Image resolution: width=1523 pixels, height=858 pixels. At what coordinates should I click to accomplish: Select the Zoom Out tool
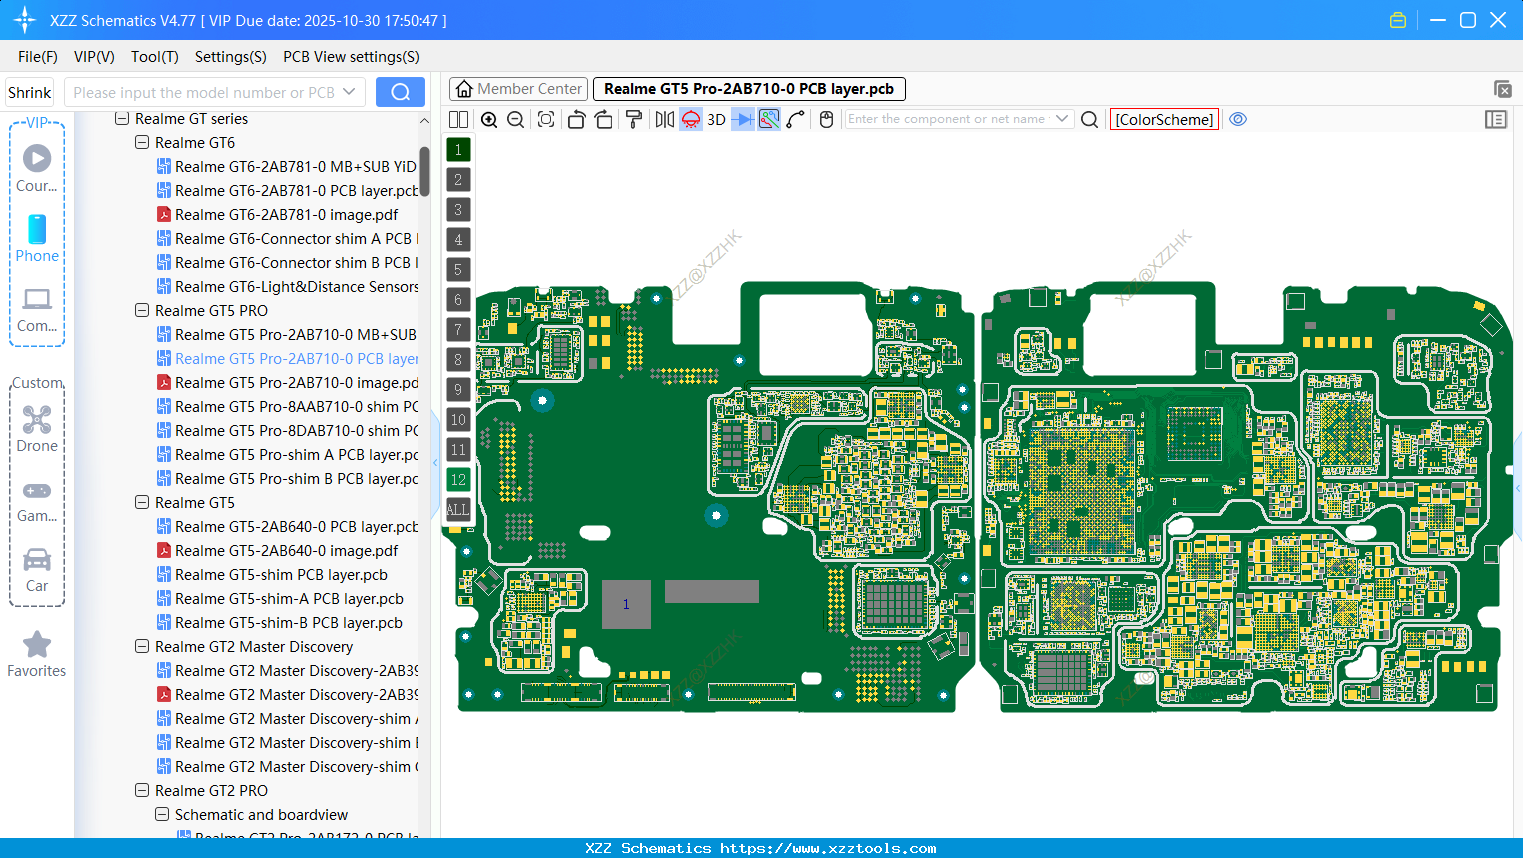point(515,119)
